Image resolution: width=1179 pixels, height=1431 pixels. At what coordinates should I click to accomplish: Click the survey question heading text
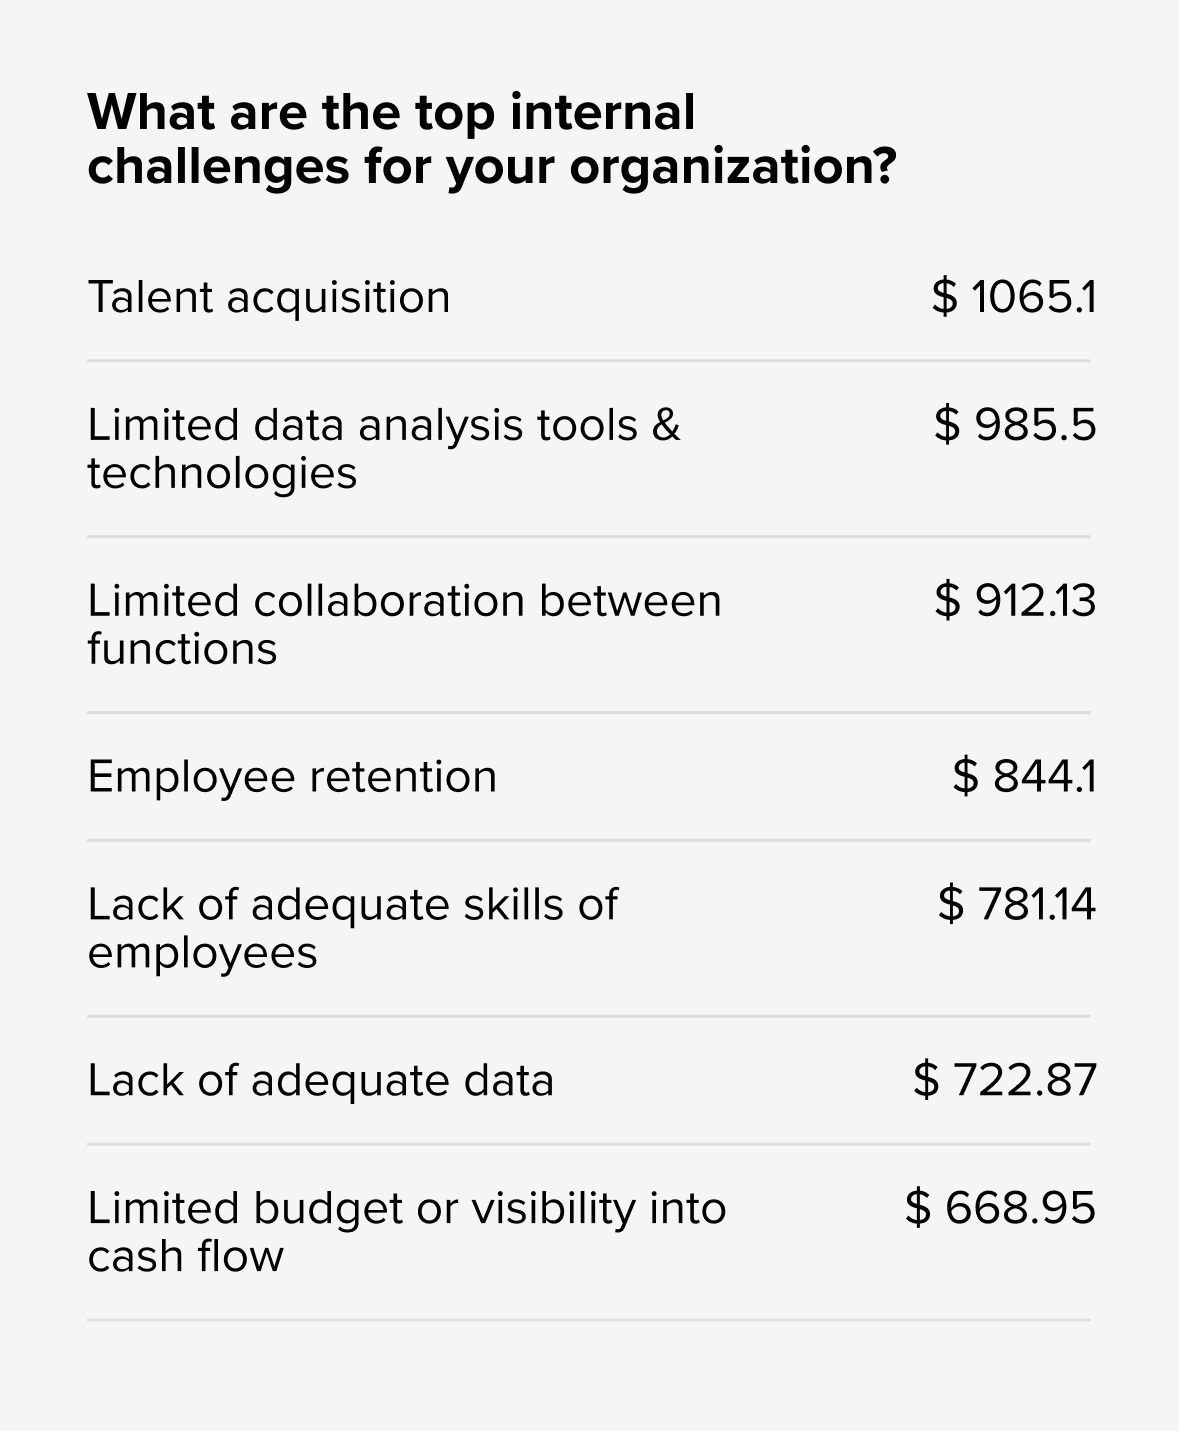(x=490, y=139)
